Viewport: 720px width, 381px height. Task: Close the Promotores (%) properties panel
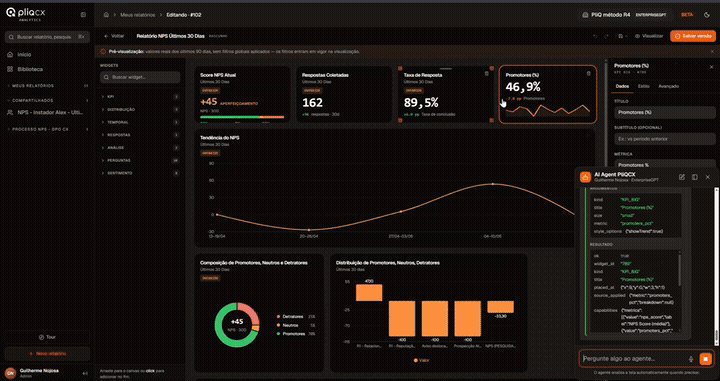712,67
